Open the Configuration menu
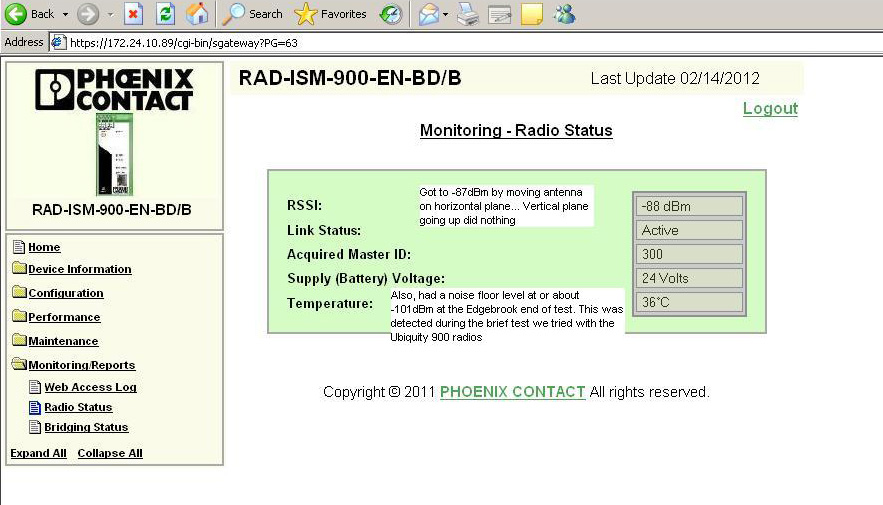 (x=66, y=293)
